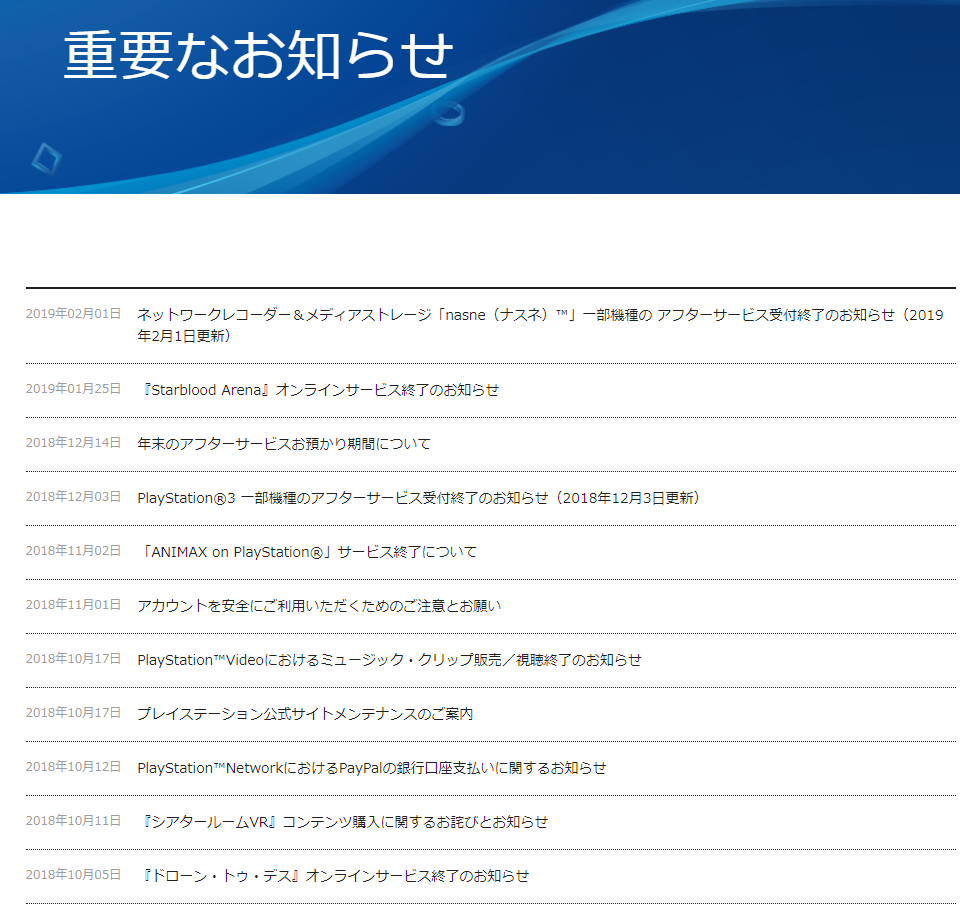Open the PlayStation Network PayPal payment notice
Viewport: 960px width, 905px height.
371,768
